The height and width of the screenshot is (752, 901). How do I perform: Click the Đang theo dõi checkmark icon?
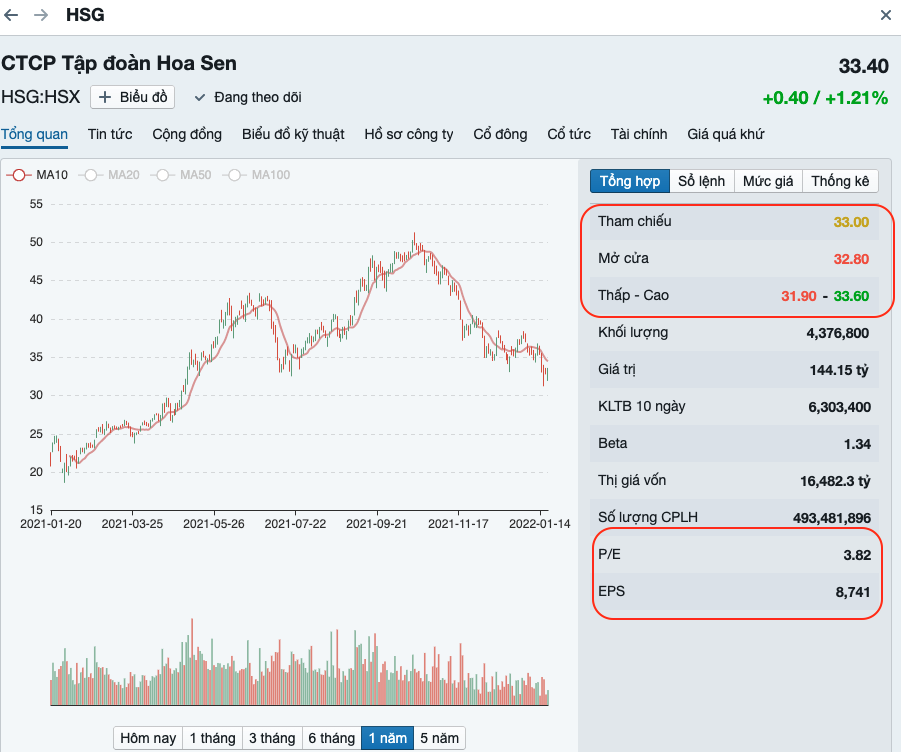pos(199,98)
